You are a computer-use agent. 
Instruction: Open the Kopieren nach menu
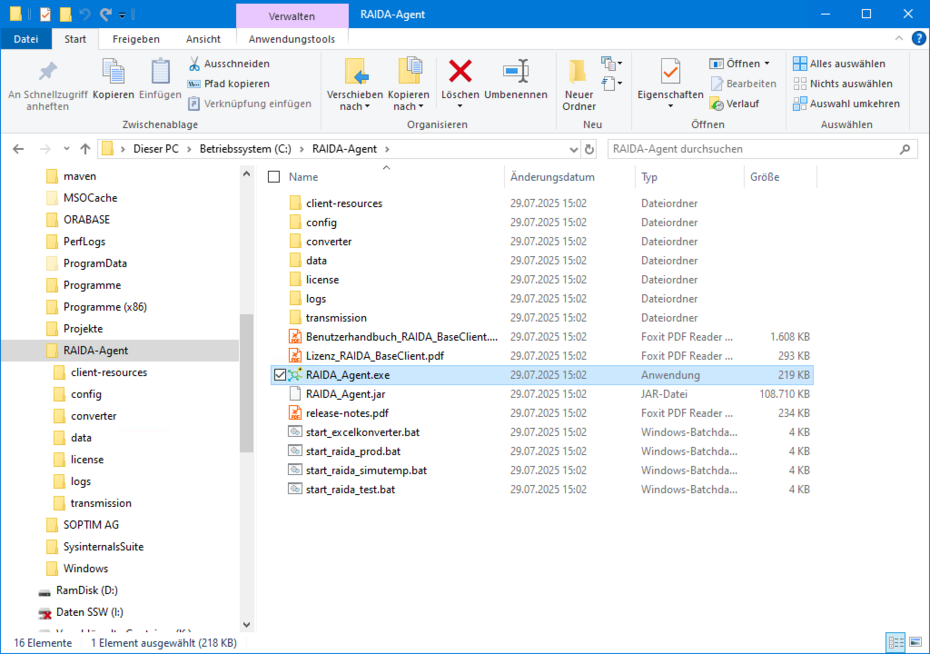pos(409,85)
